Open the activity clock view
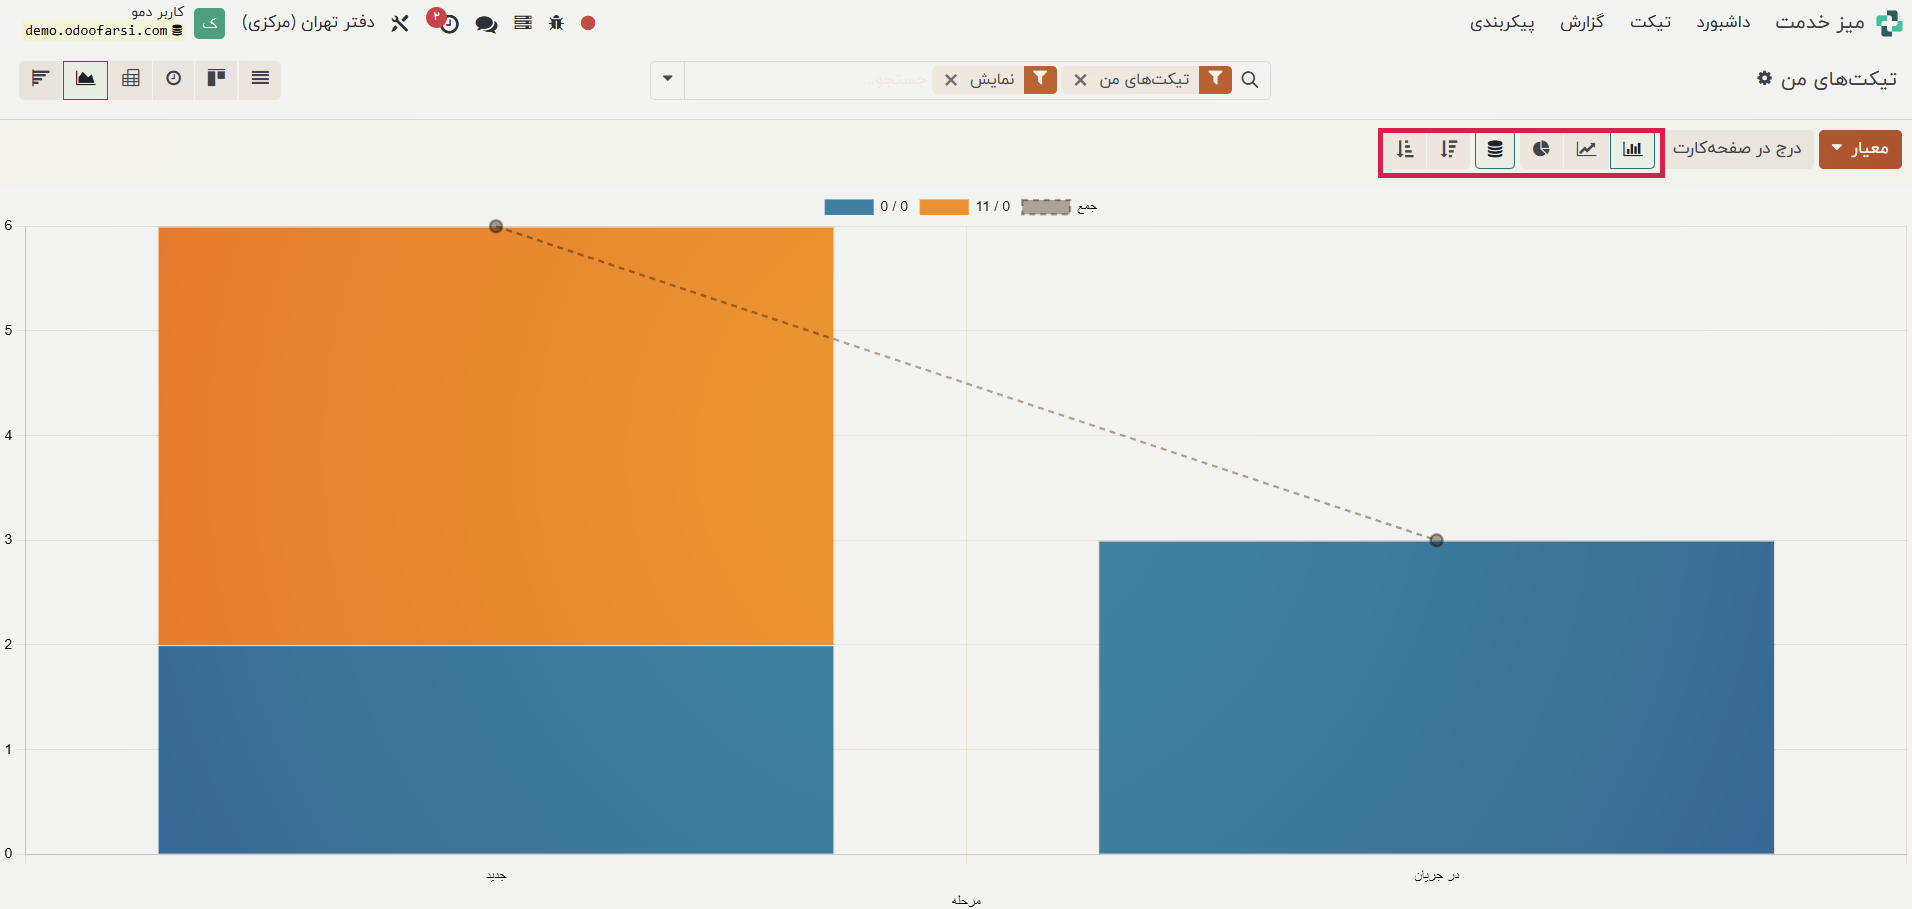 tap(174, 79)
